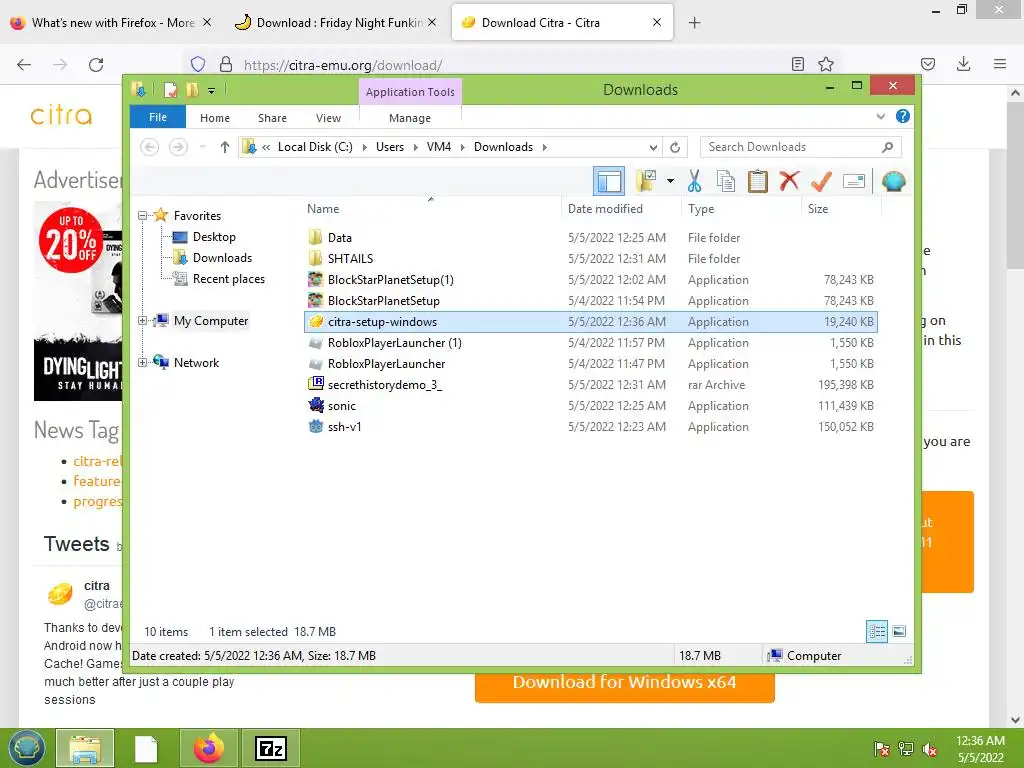Click the Paste clipboard icon
The width and height of the screenshot is (1024, 768).
pyautogui.click(x=758, y=181)
